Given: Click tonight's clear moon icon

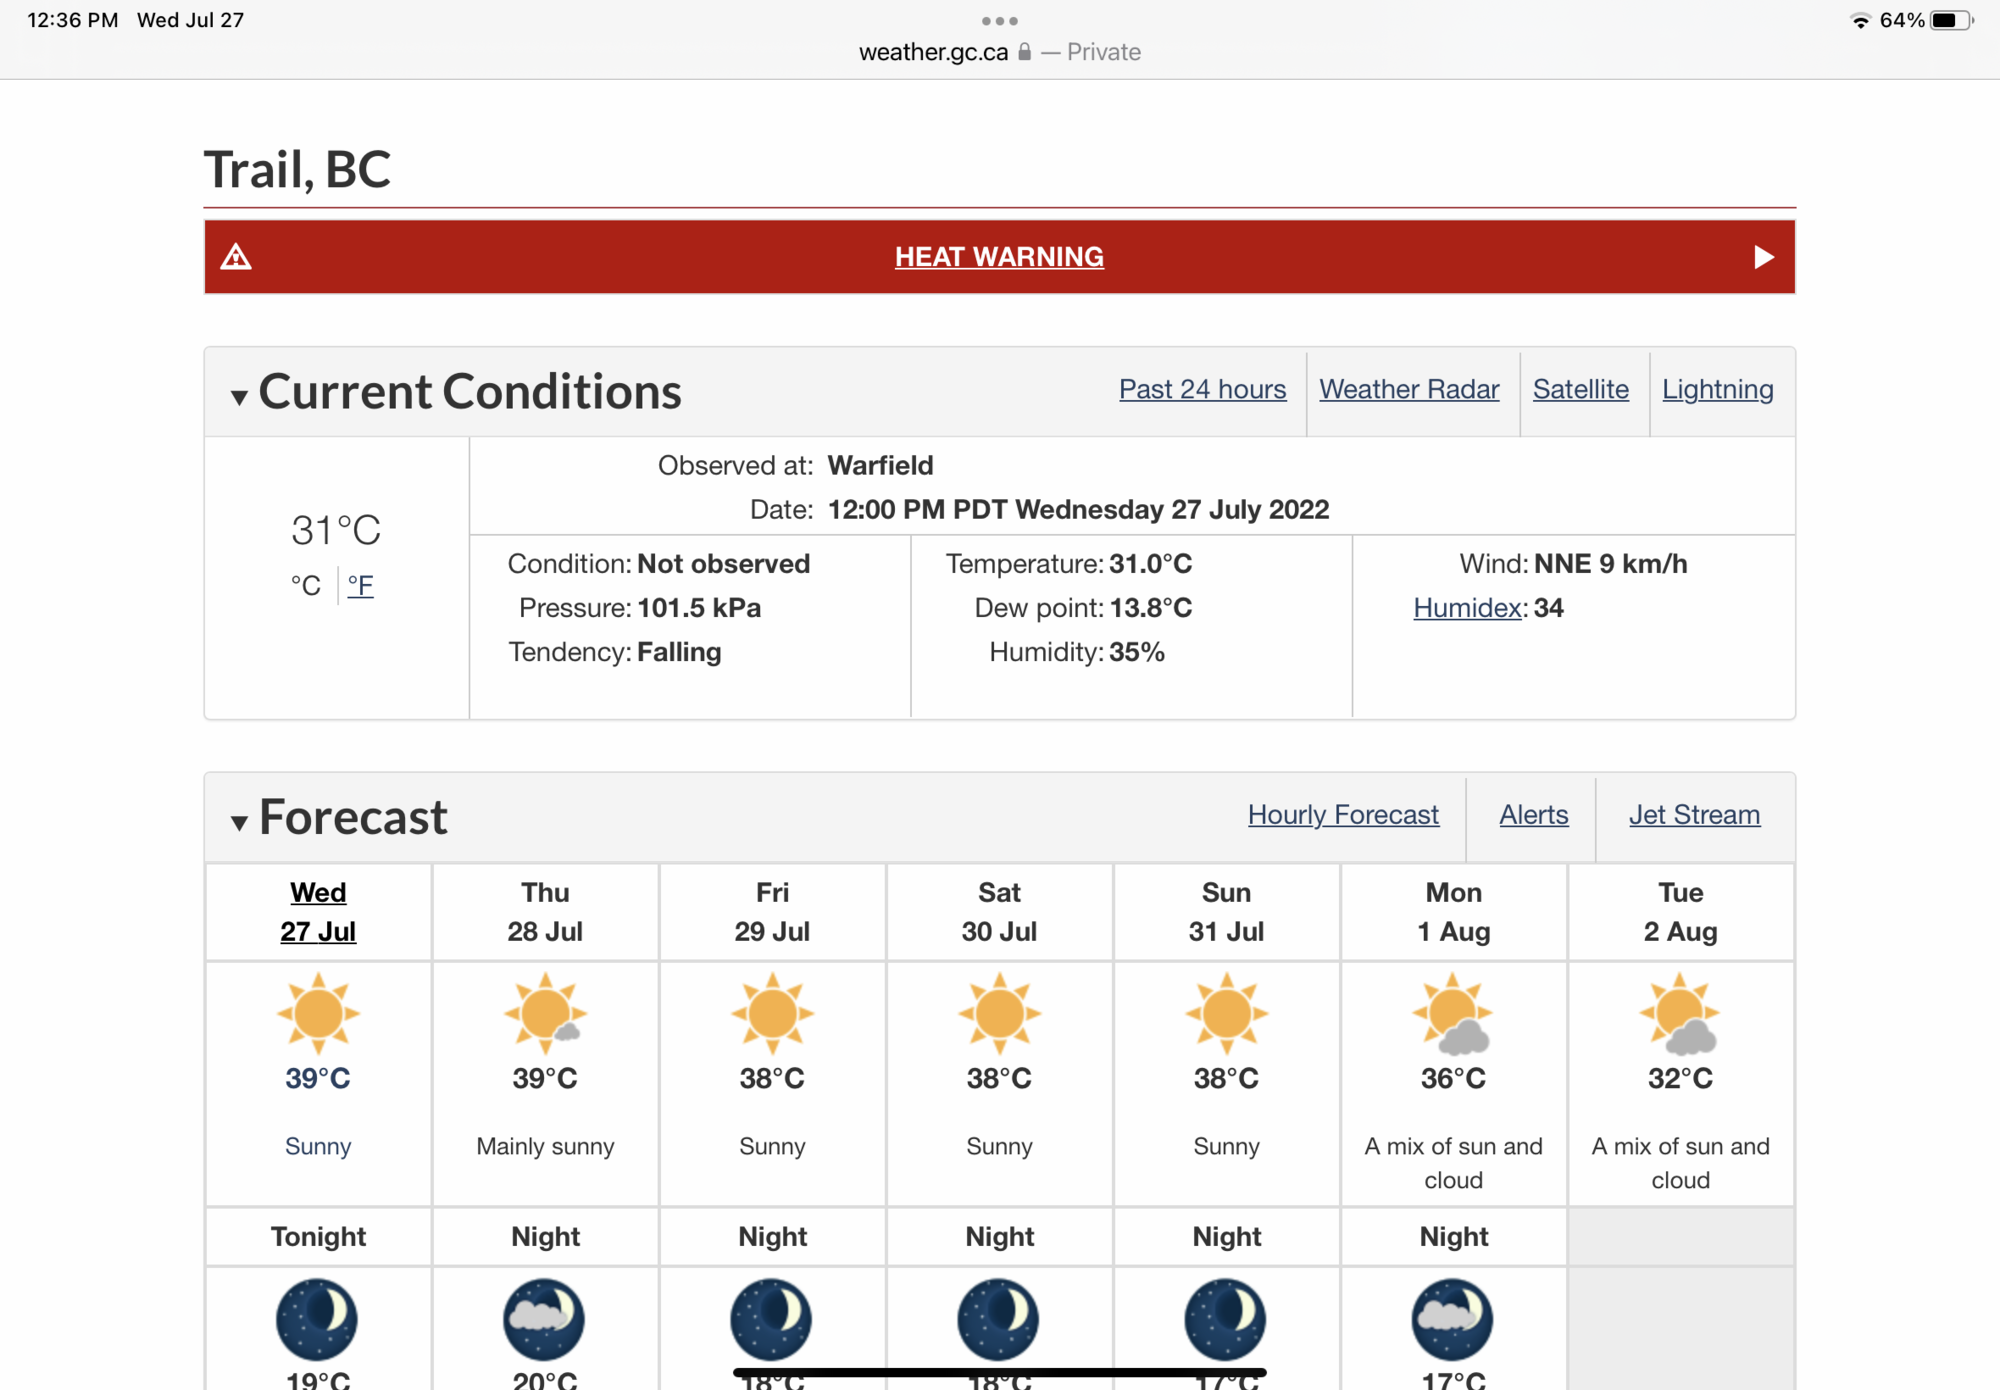Looking at the screenshot, I should coord(317,1319).
